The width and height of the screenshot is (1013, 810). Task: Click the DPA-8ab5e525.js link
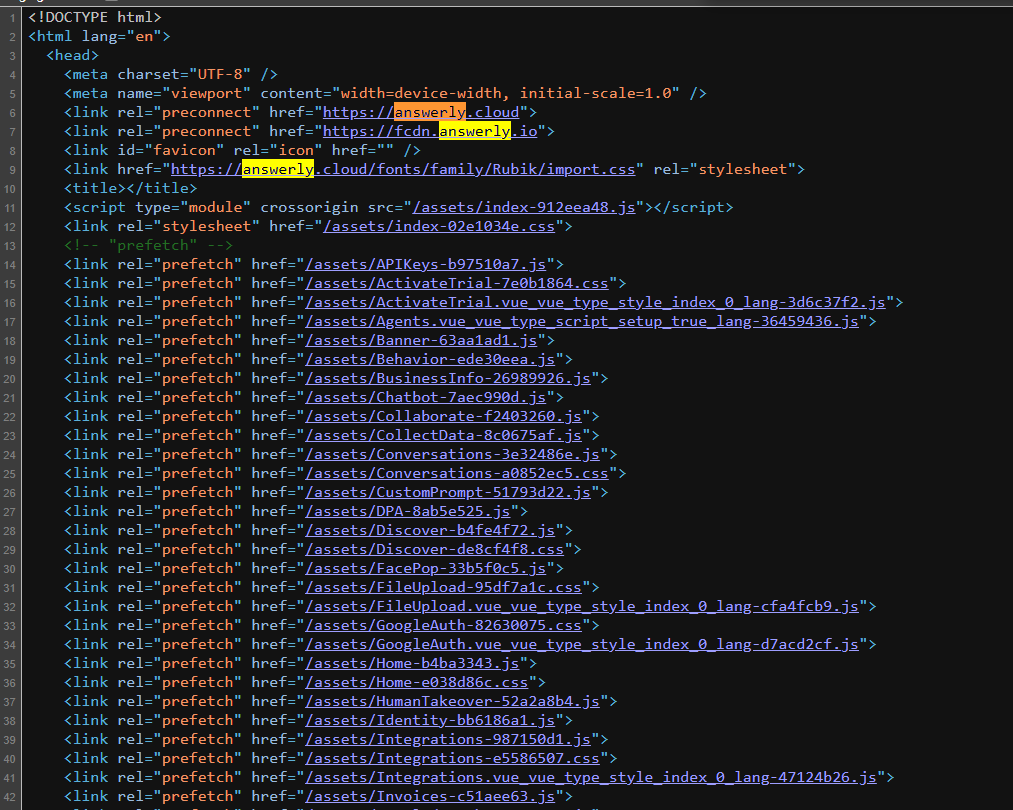coord(408,511)
